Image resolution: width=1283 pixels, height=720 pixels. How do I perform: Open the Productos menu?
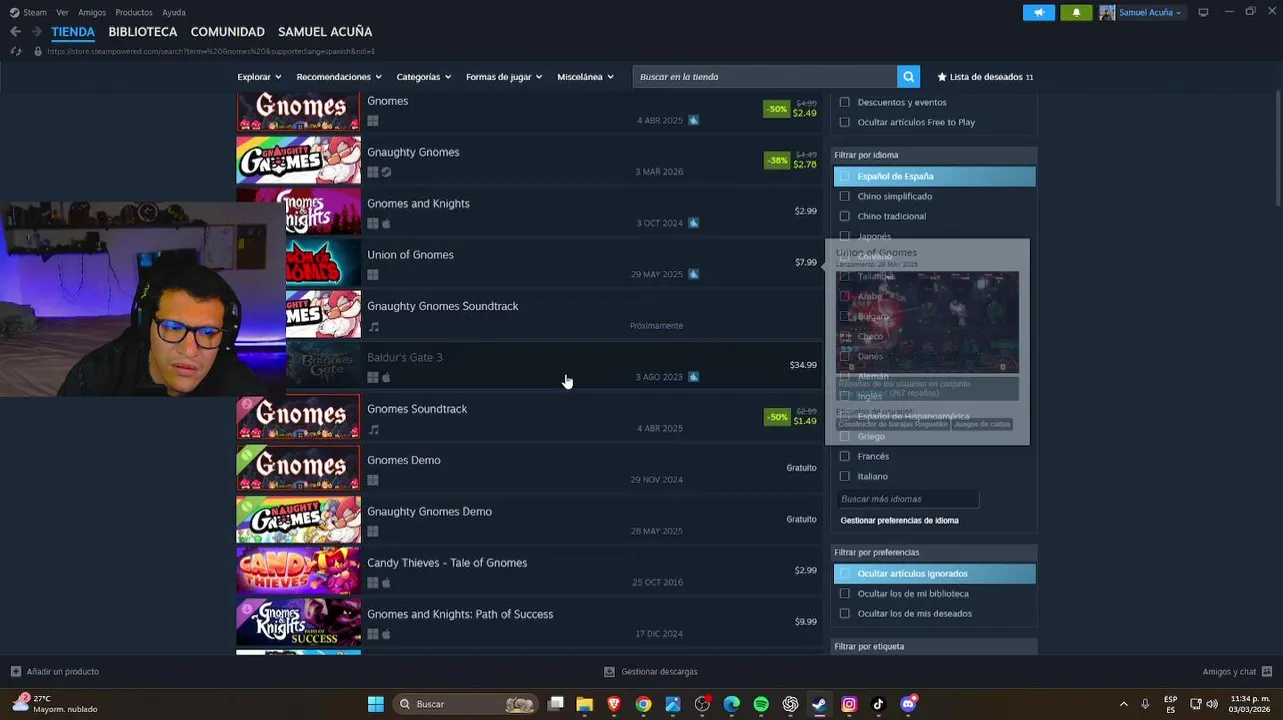click(134, 12)
